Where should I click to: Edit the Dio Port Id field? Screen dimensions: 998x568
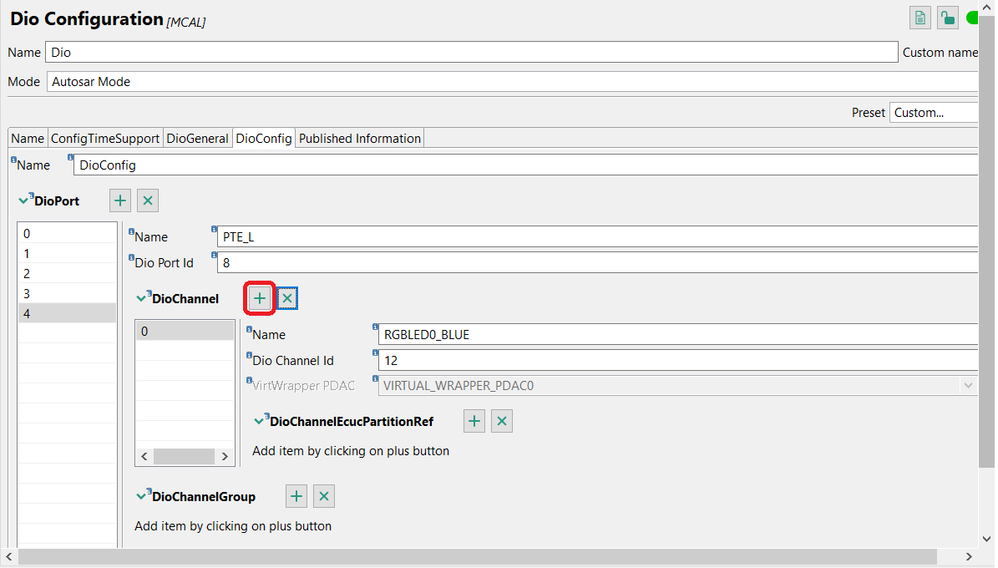point(598,262)
